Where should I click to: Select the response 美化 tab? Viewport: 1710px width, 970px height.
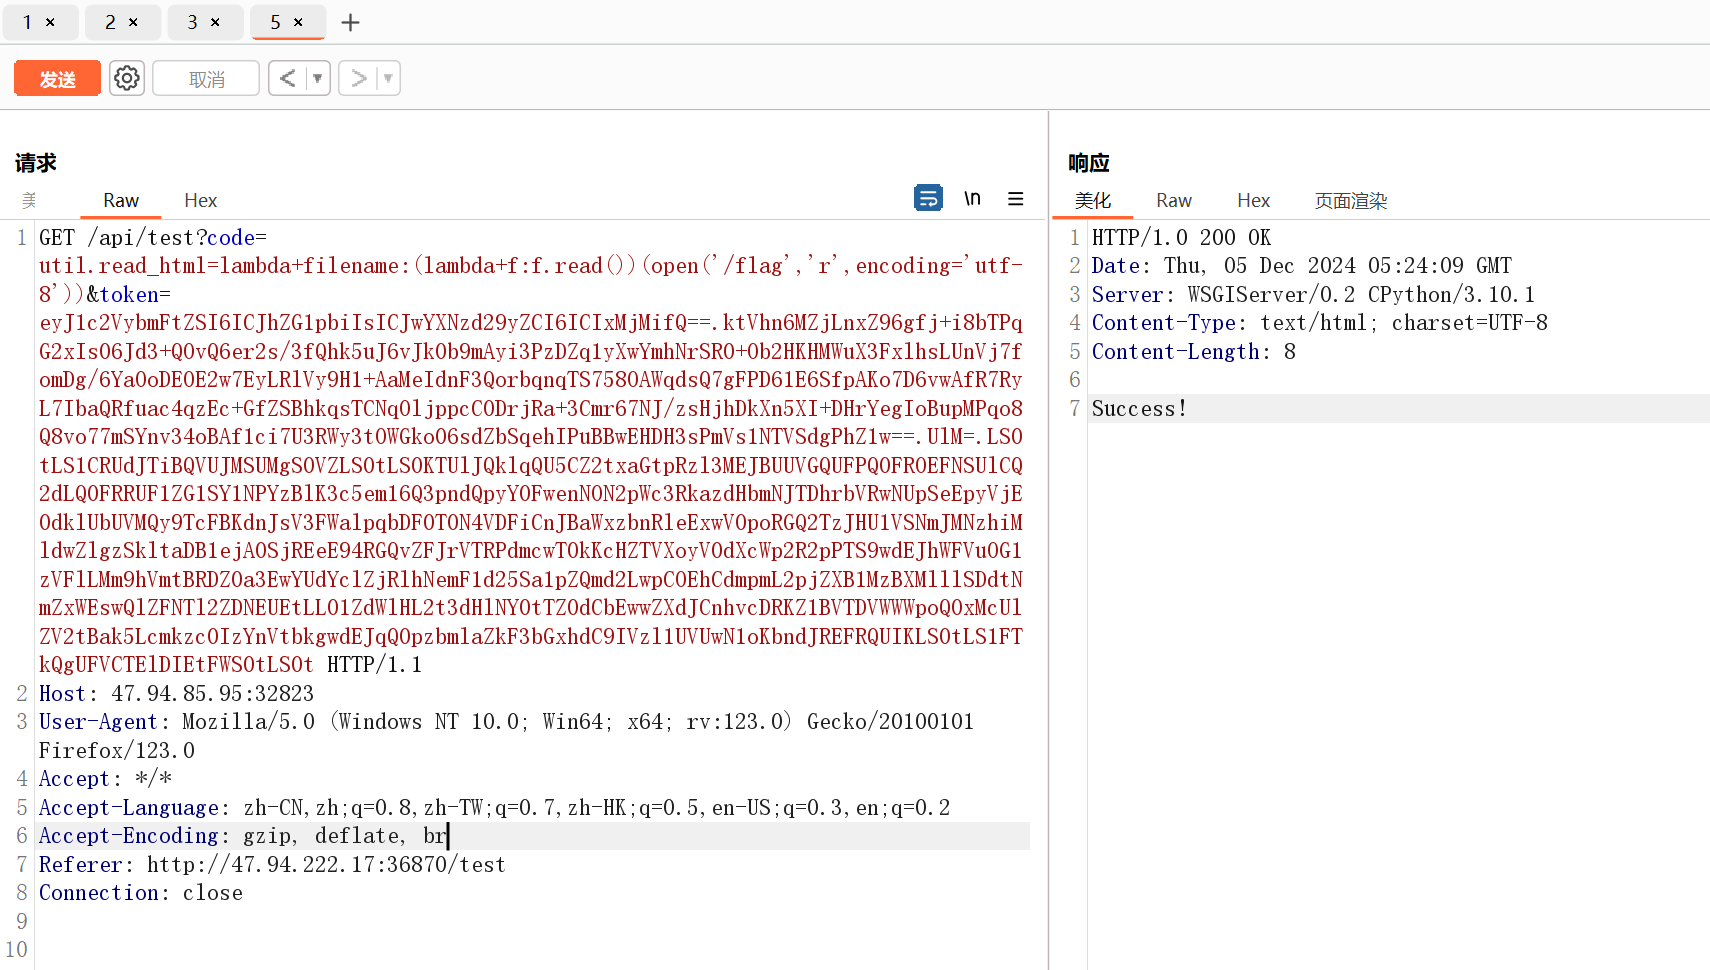[x=1093, y=200]
